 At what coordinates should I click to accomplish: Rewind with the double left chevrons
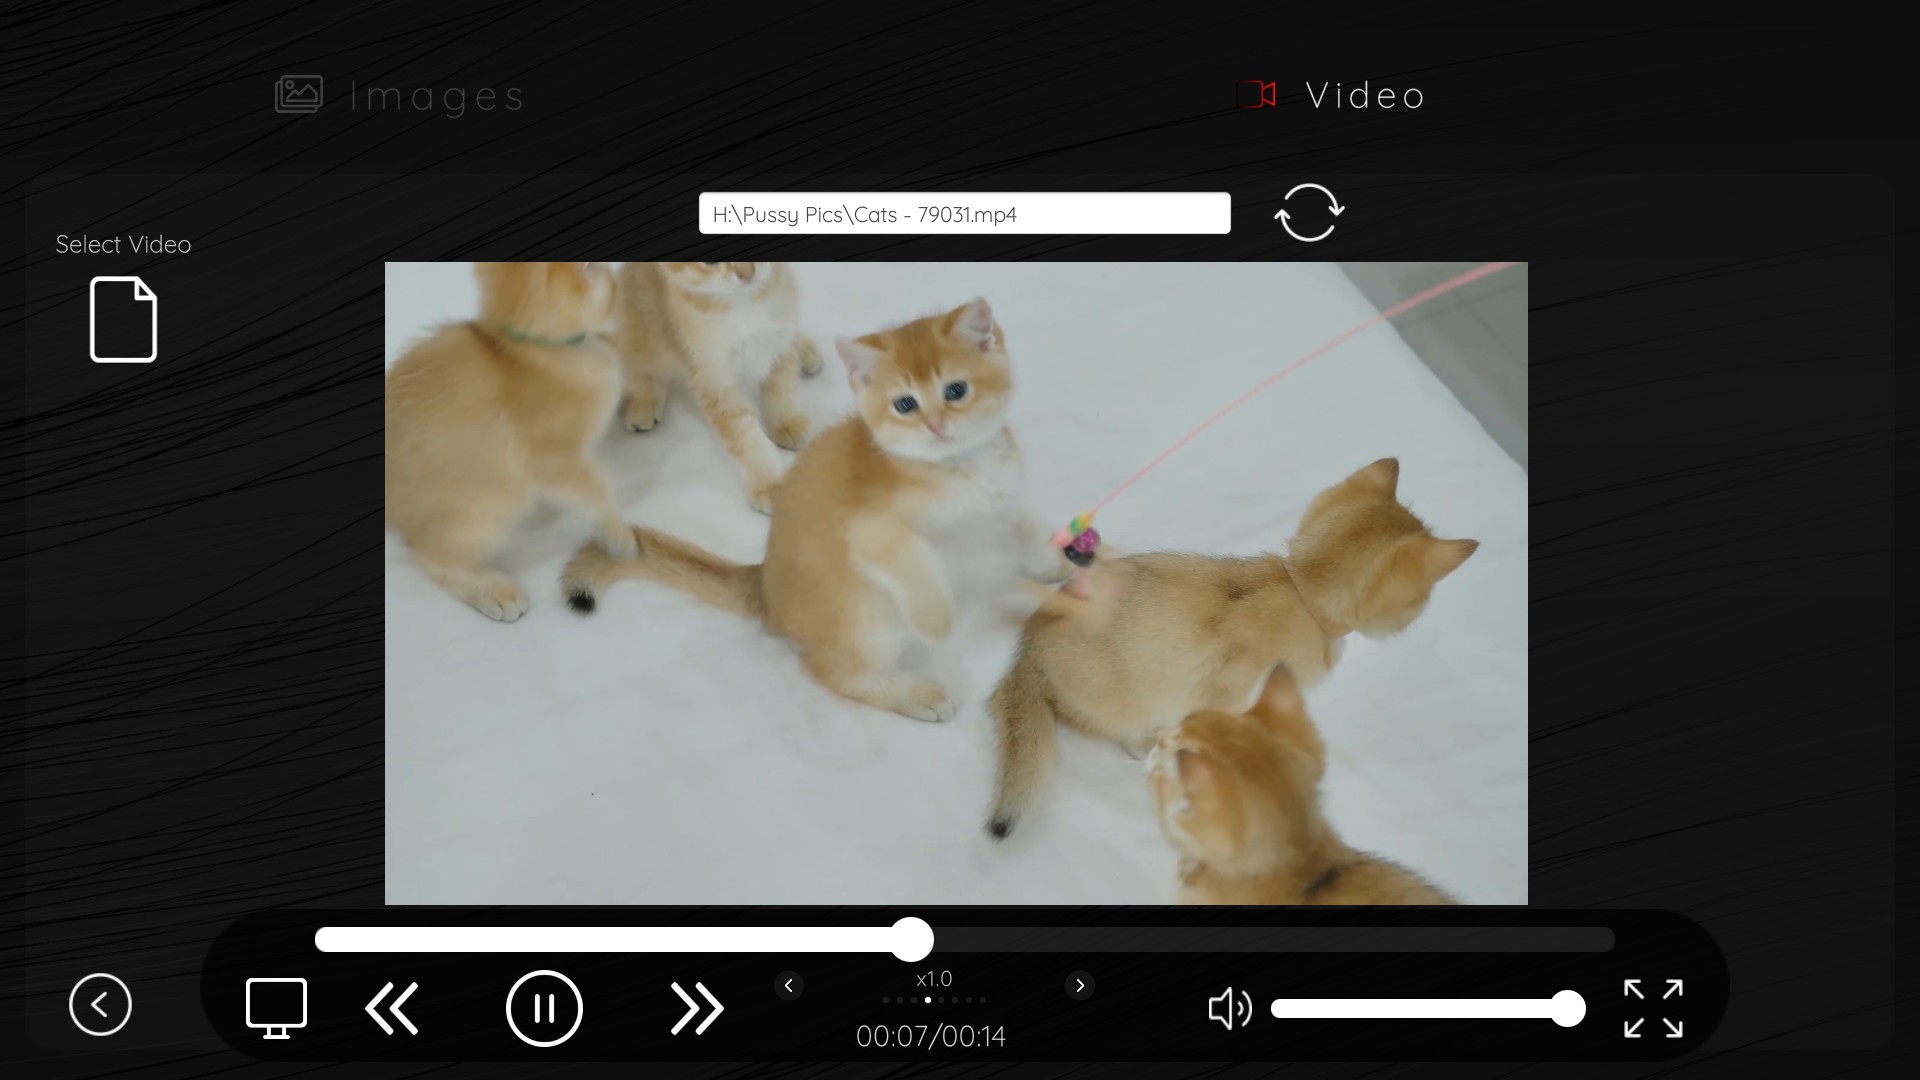[391, 1008]
